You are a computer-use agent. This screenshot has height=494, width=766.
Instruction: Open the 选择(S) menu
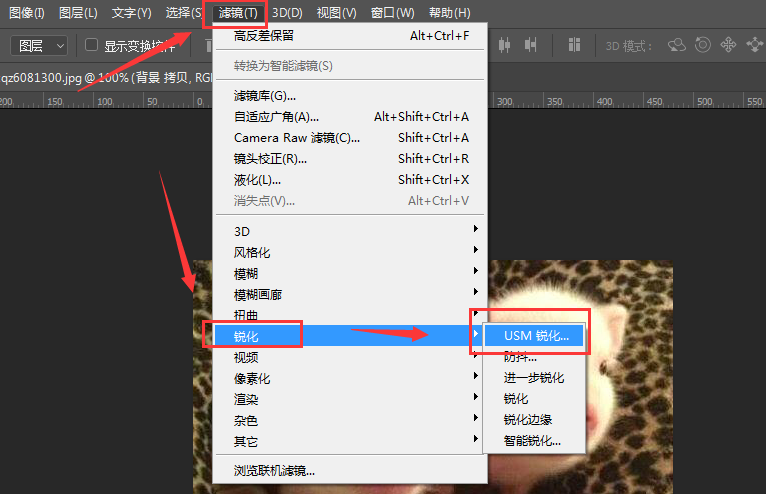click(184, 13)
